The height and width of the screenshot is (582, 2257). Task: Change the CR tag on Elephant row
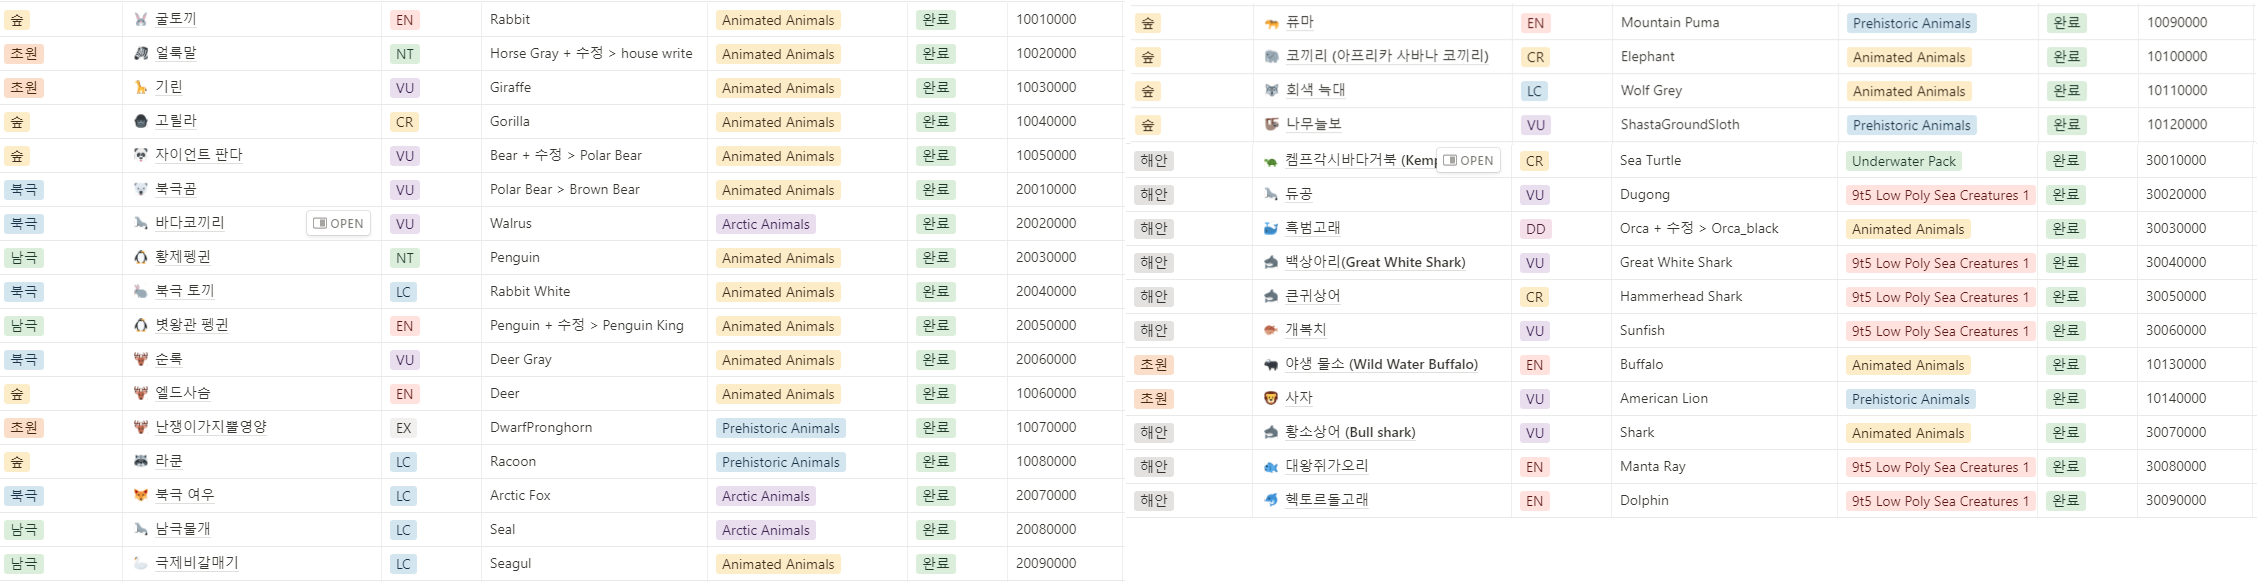(1535, 57)
